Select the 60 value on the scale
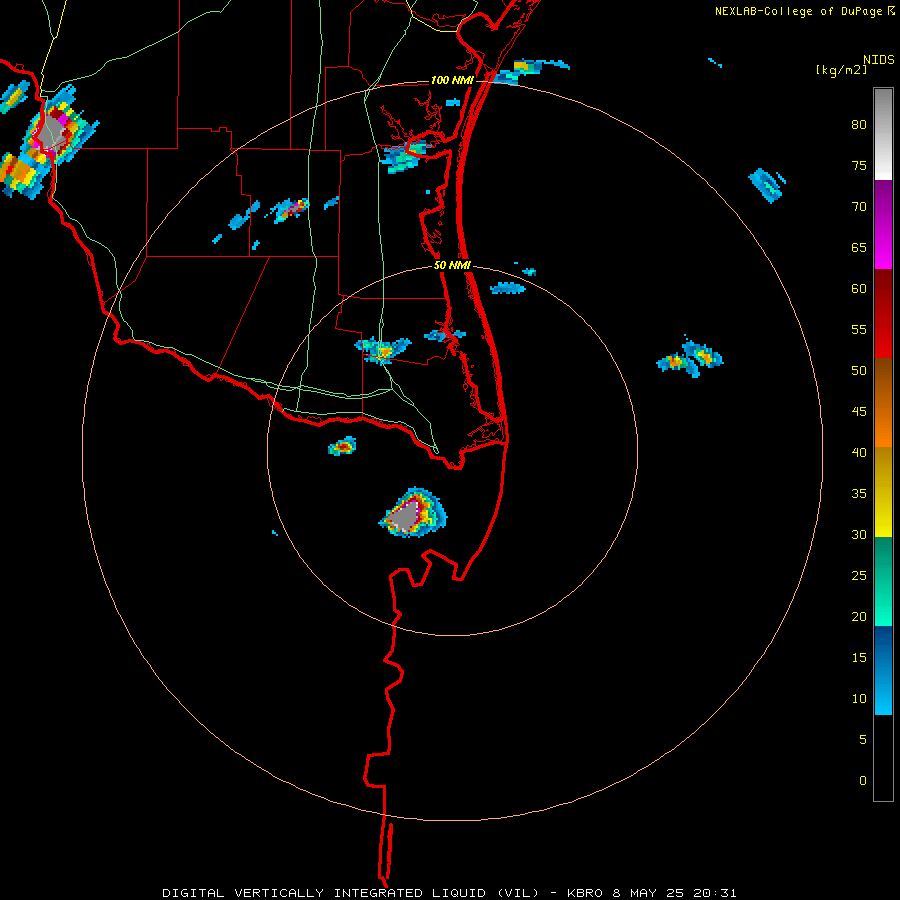Viewport: 900px width, 900px height. coord(859,289)
